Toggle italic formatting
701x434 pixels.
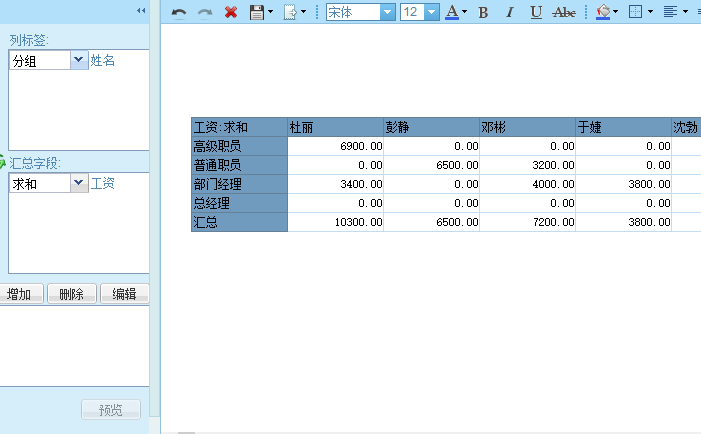[x=509, y=13]
